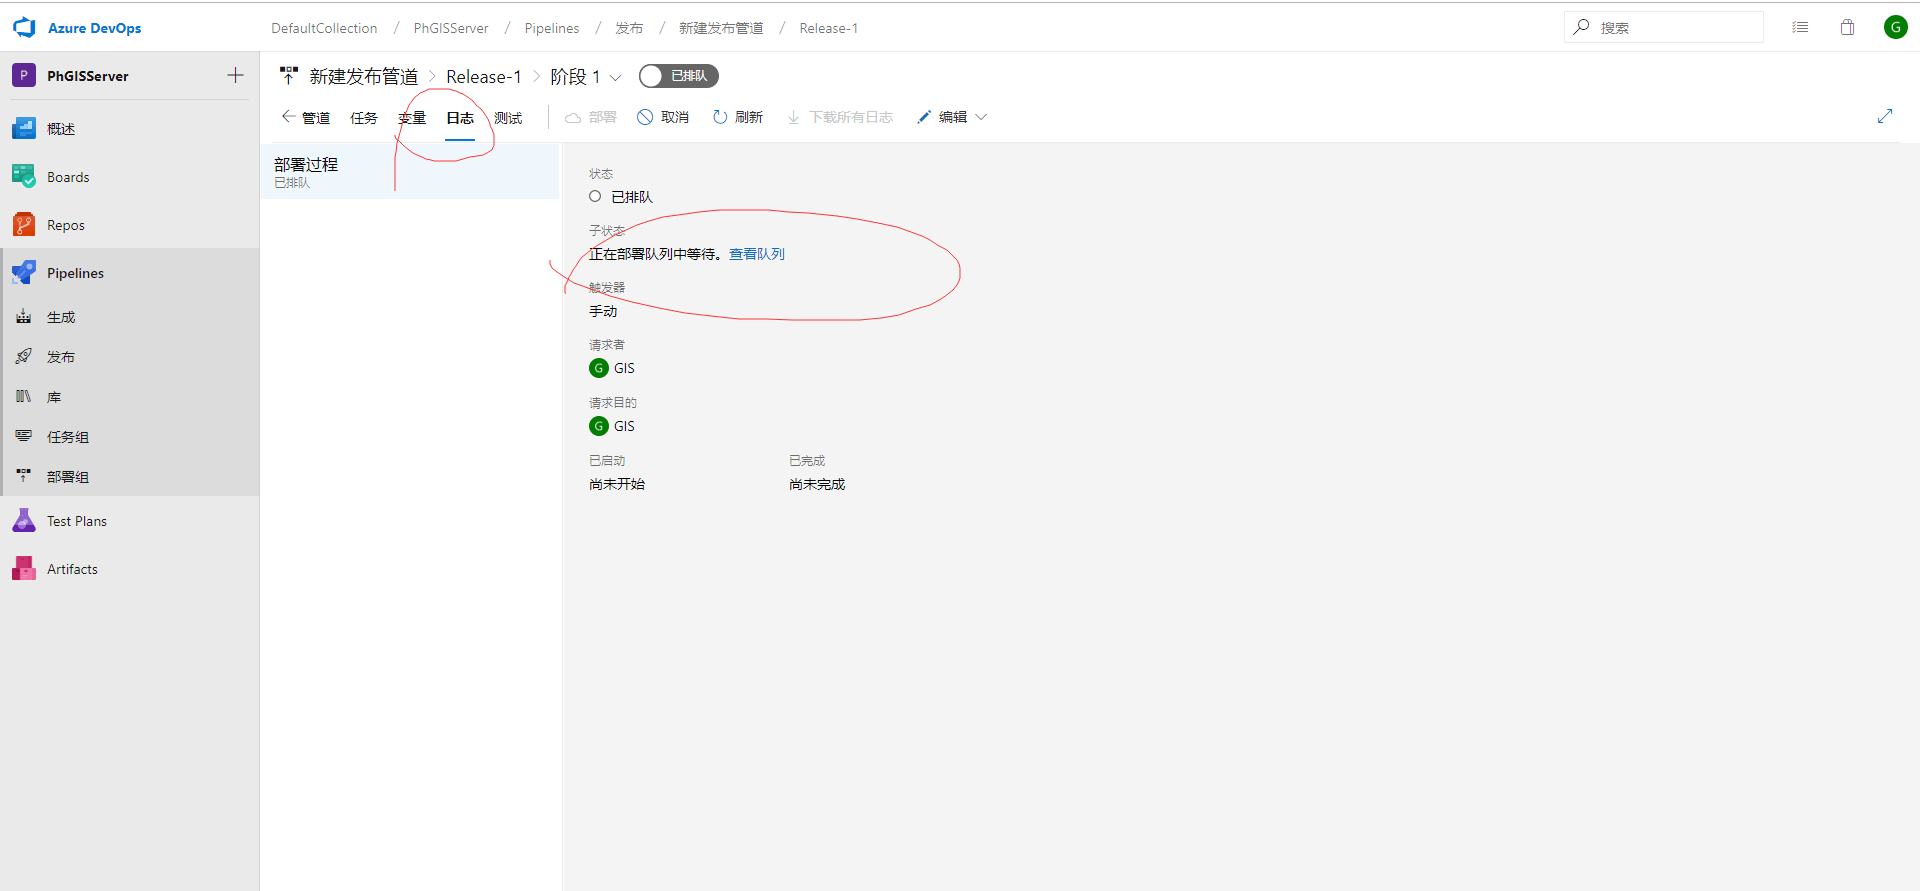Viewport: 1920px width, 891px height.
Task: Open Repos from the sidebar
Action: [x=65, y=225]
